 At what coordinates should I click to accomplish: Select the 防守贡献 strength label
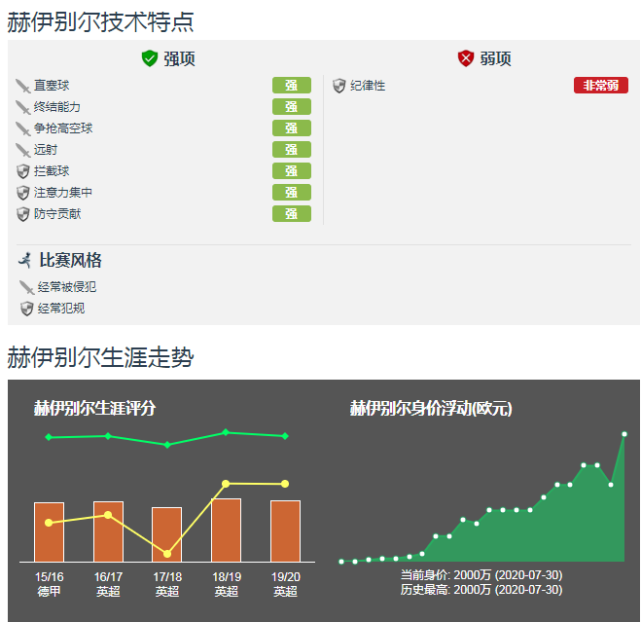pyautogui.click(x=57, y=214)
